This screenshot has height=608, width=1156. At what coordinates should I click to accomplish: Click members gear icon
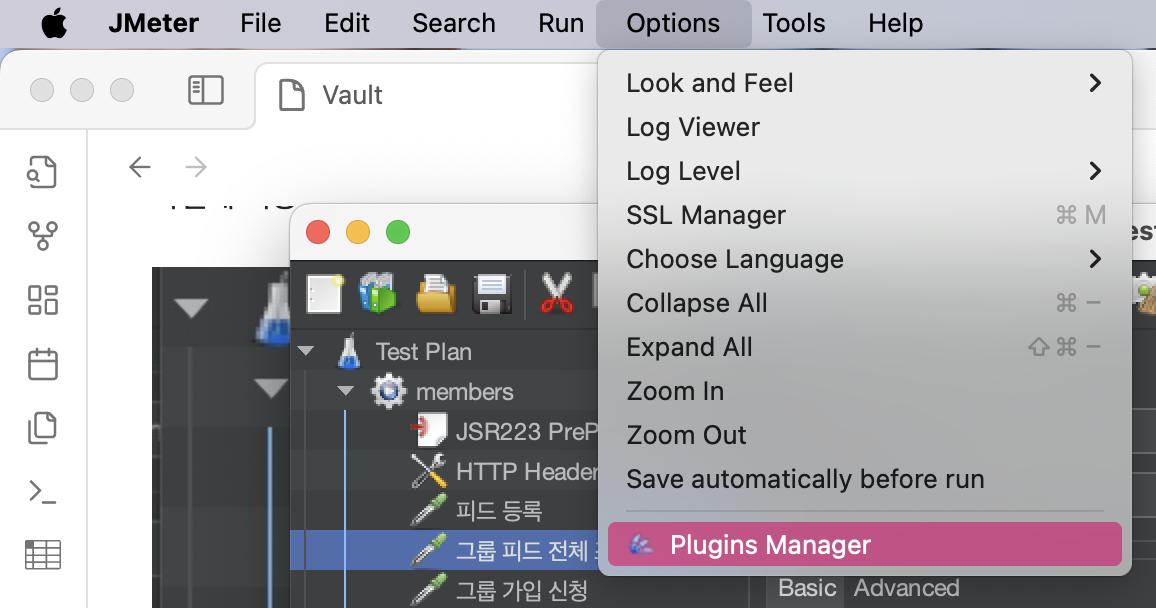[389, 391]
